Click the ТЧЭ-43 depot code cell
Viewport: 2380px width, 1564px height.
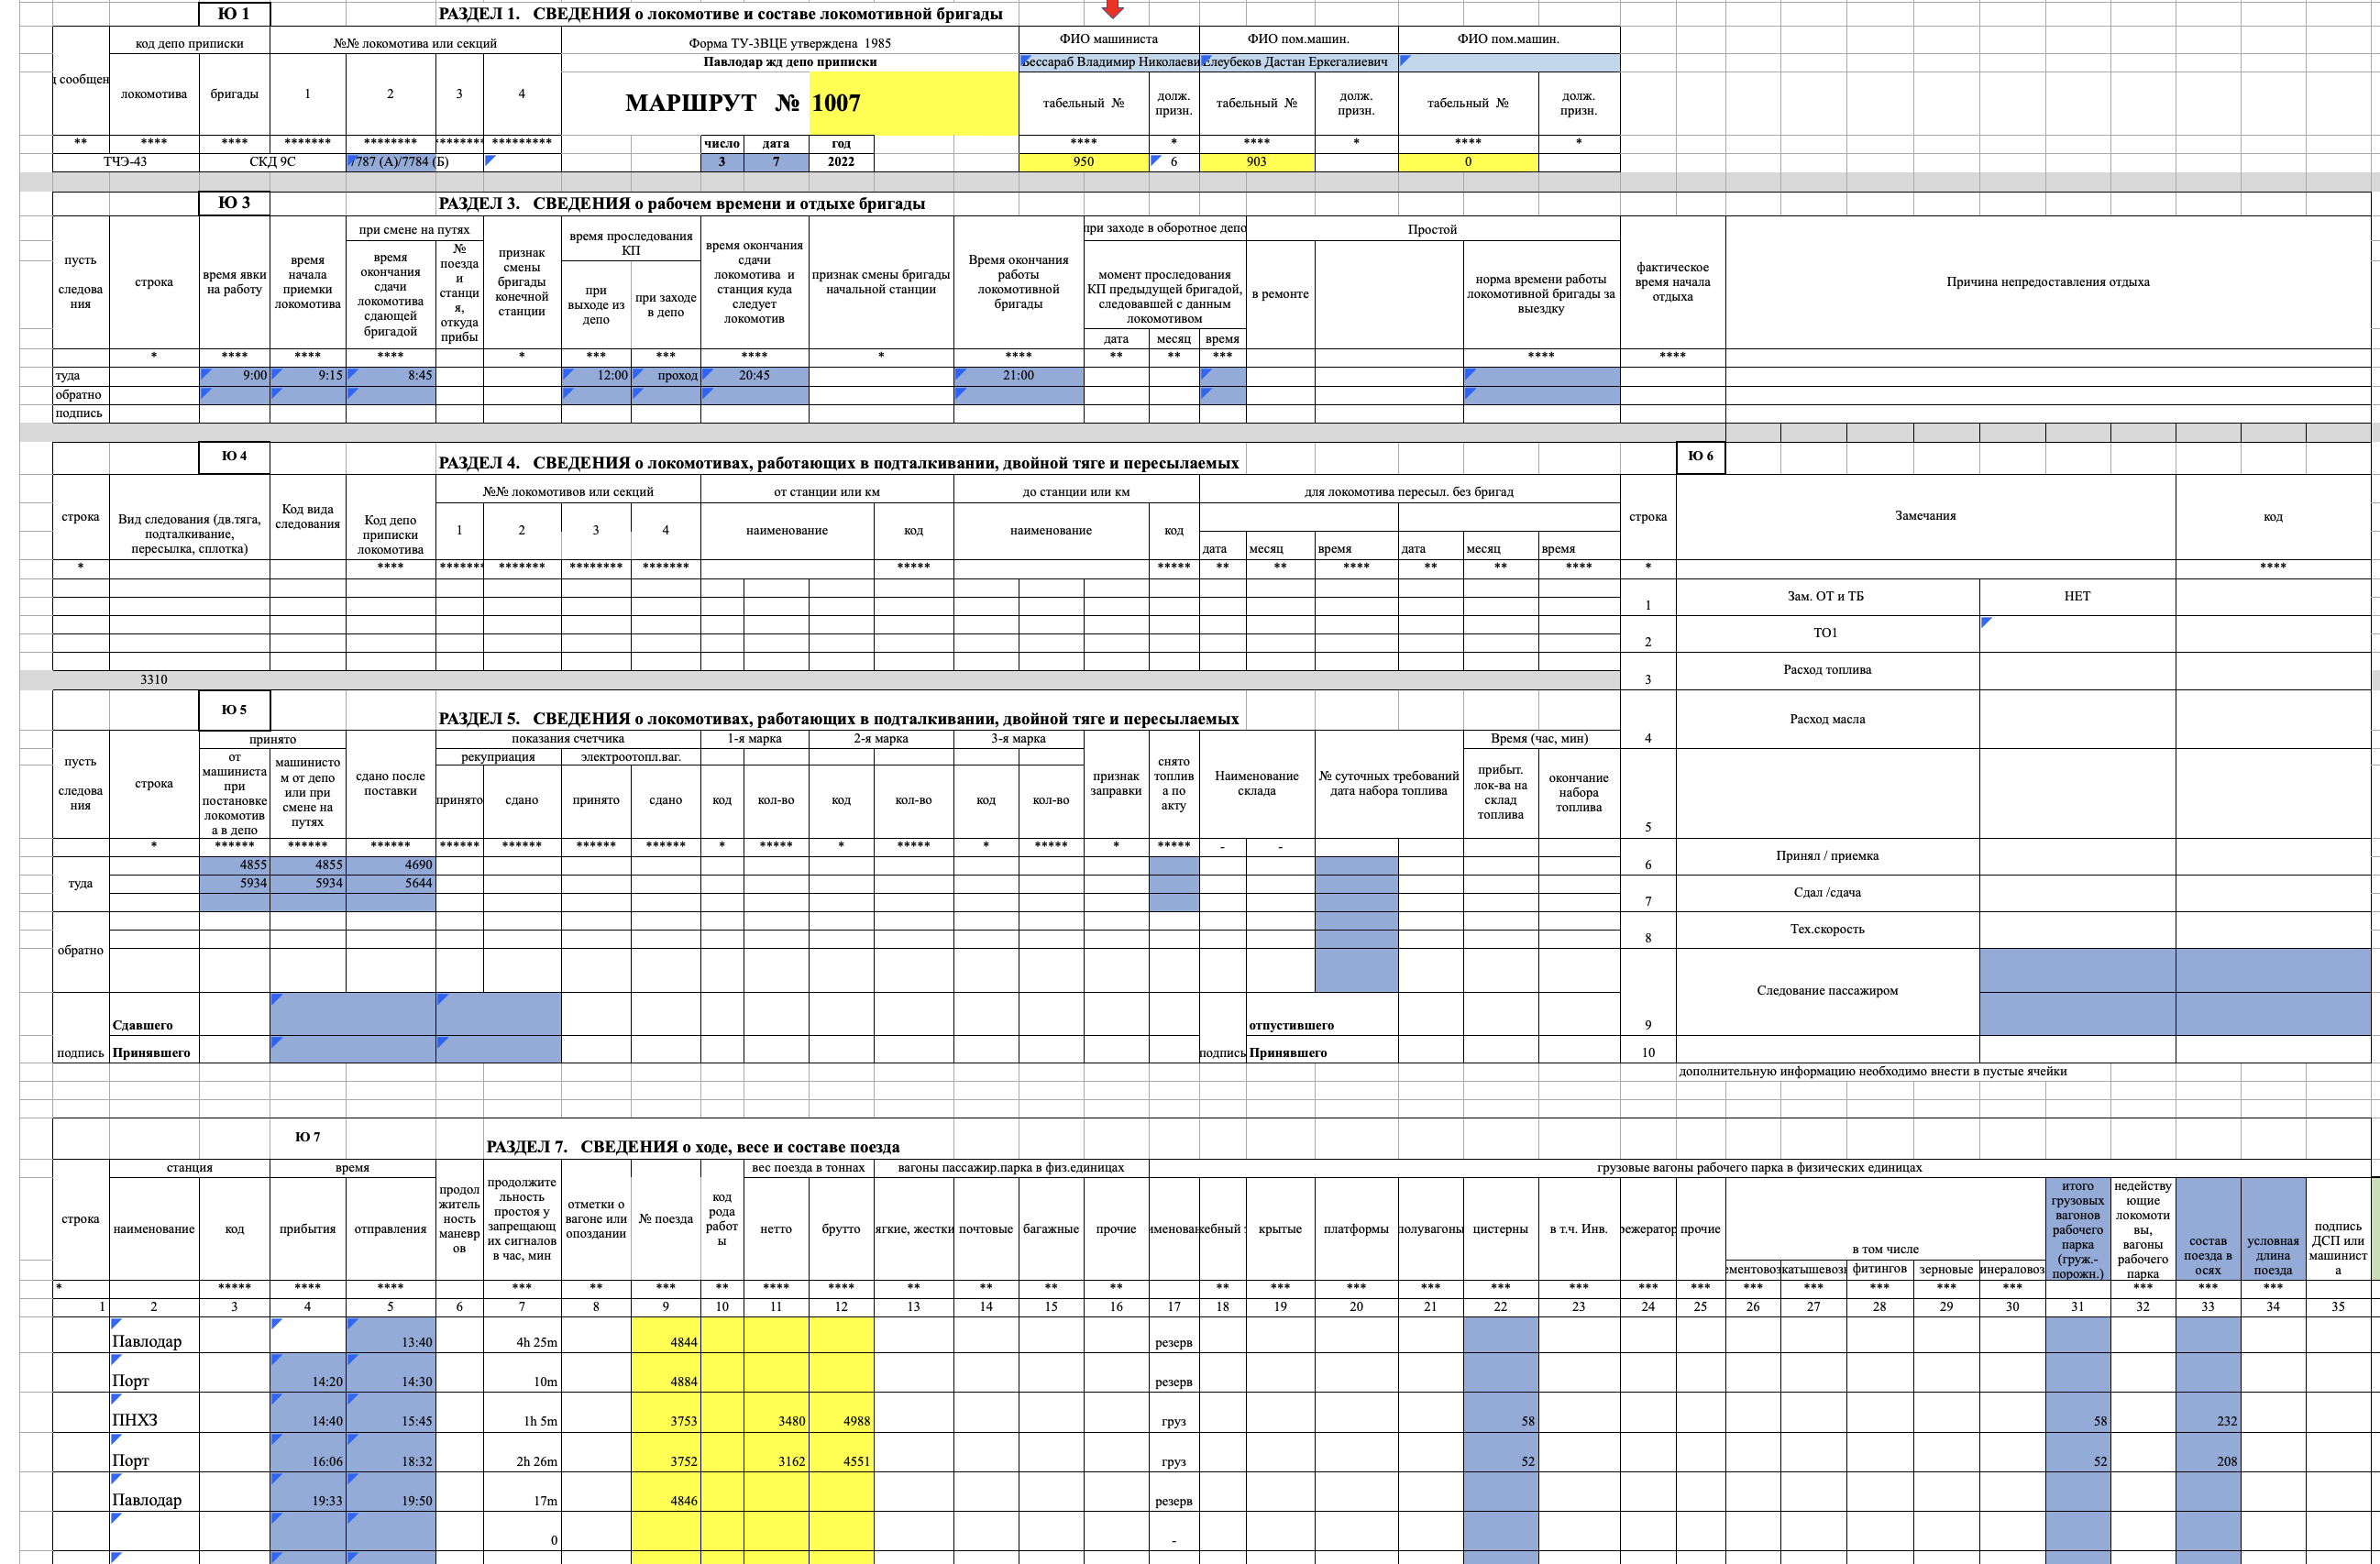[x=125, y=162]
